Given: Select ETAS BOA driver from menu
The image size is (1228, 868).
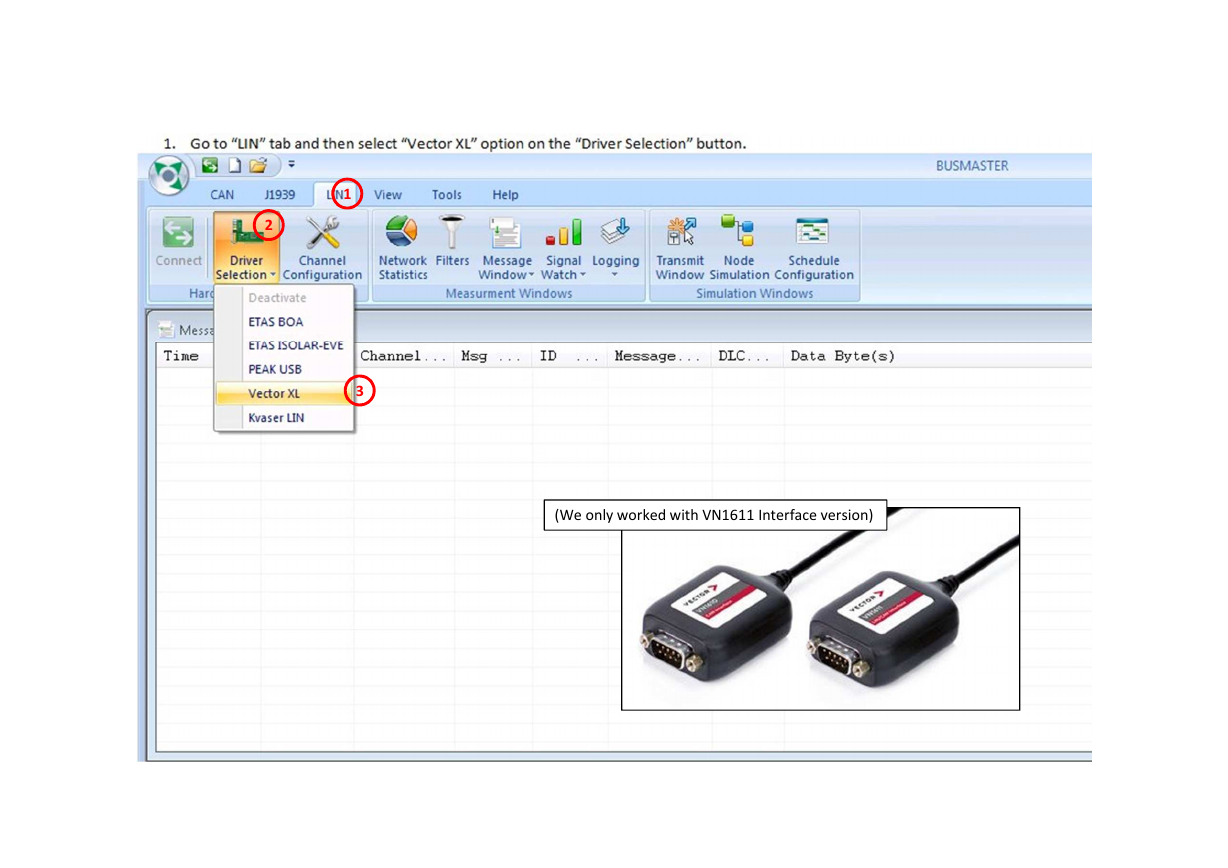Looking at the screenshot, I should (284, 322).
